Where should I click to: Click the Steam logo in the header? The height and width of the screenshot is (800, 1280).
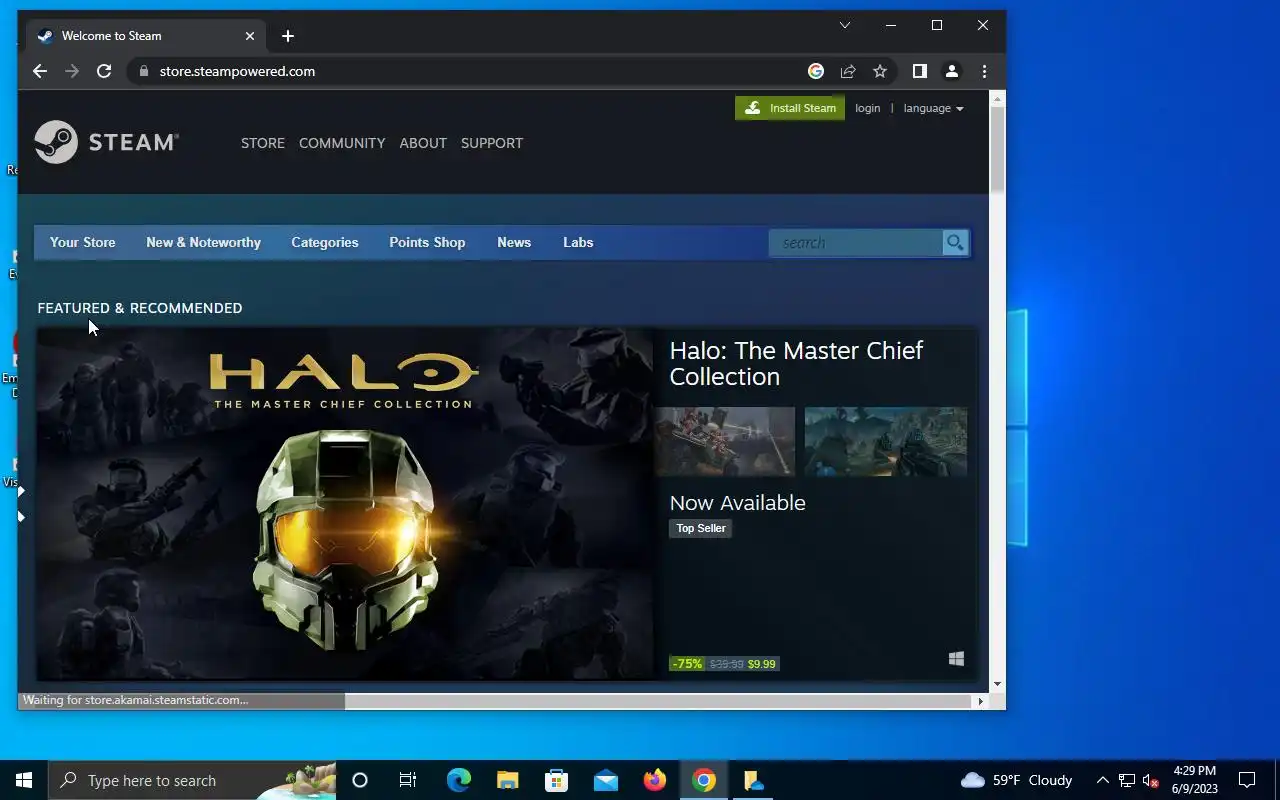(x=106, y=142)
